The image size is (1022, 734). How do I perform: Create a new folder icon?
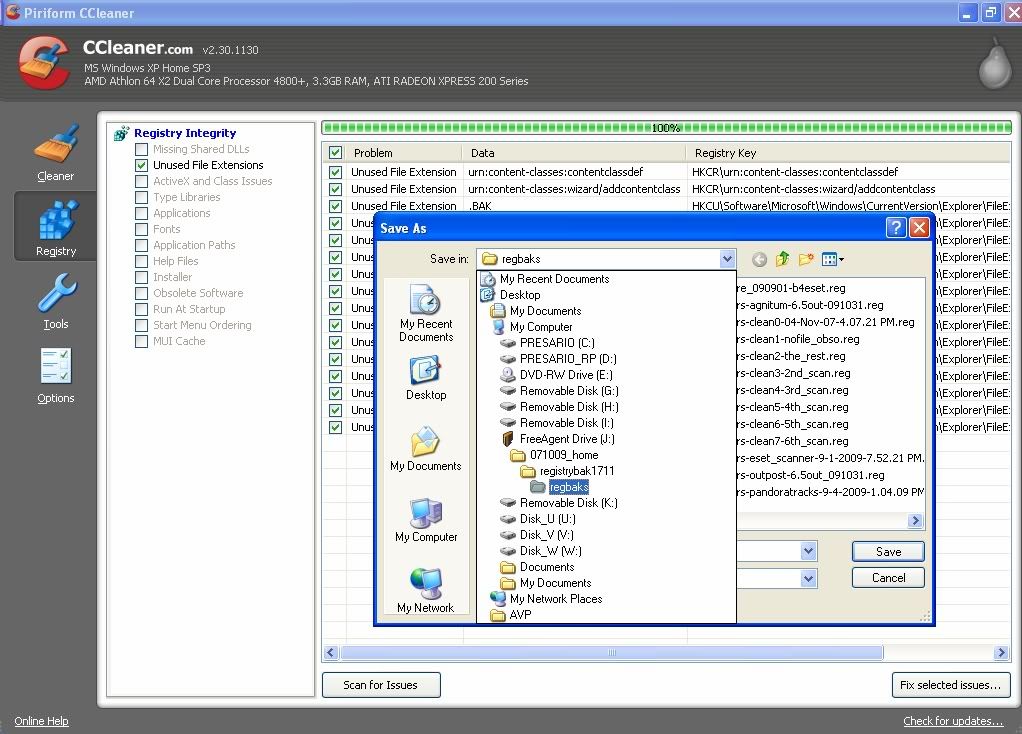pyautogui.click(x=806, y=259)
